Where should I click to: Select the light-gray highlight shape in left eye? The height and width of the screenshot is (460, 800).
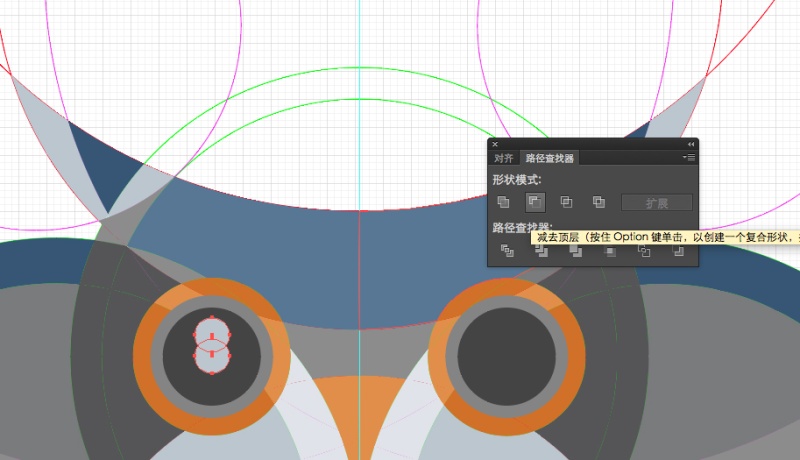click(x=212, y=345)
